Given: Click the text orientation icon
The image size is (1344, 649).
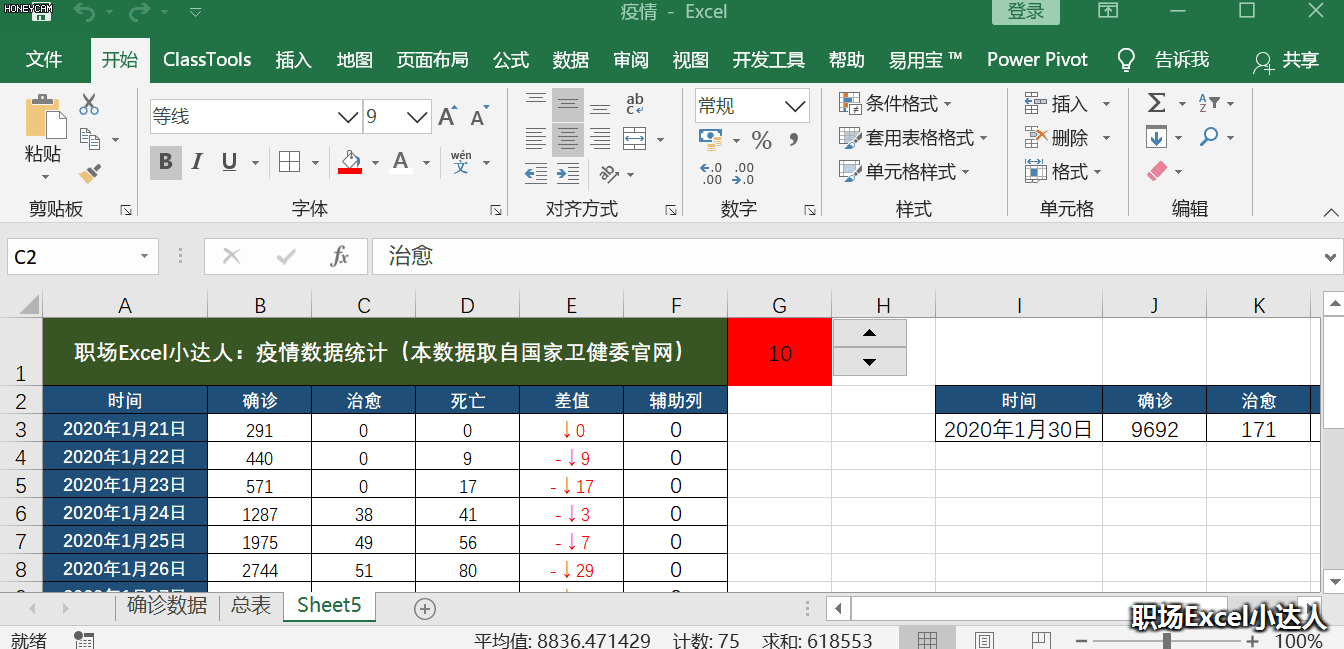Looking at the screenshot, I should point(608,174).
